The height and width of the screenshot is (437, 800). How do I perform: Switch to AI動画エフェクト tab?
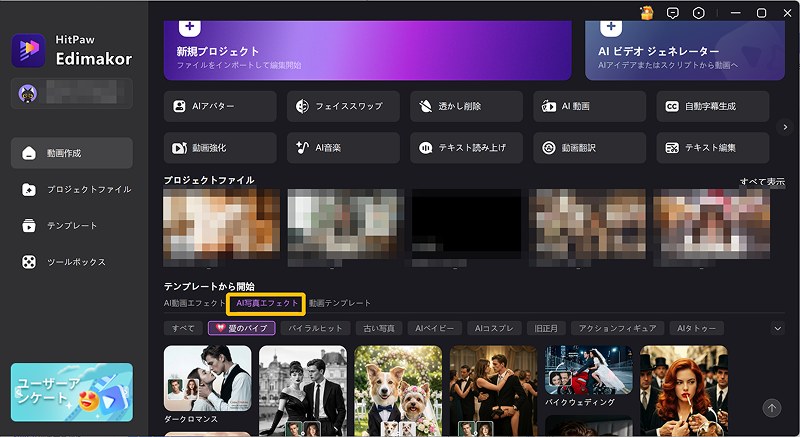[194, 303]
